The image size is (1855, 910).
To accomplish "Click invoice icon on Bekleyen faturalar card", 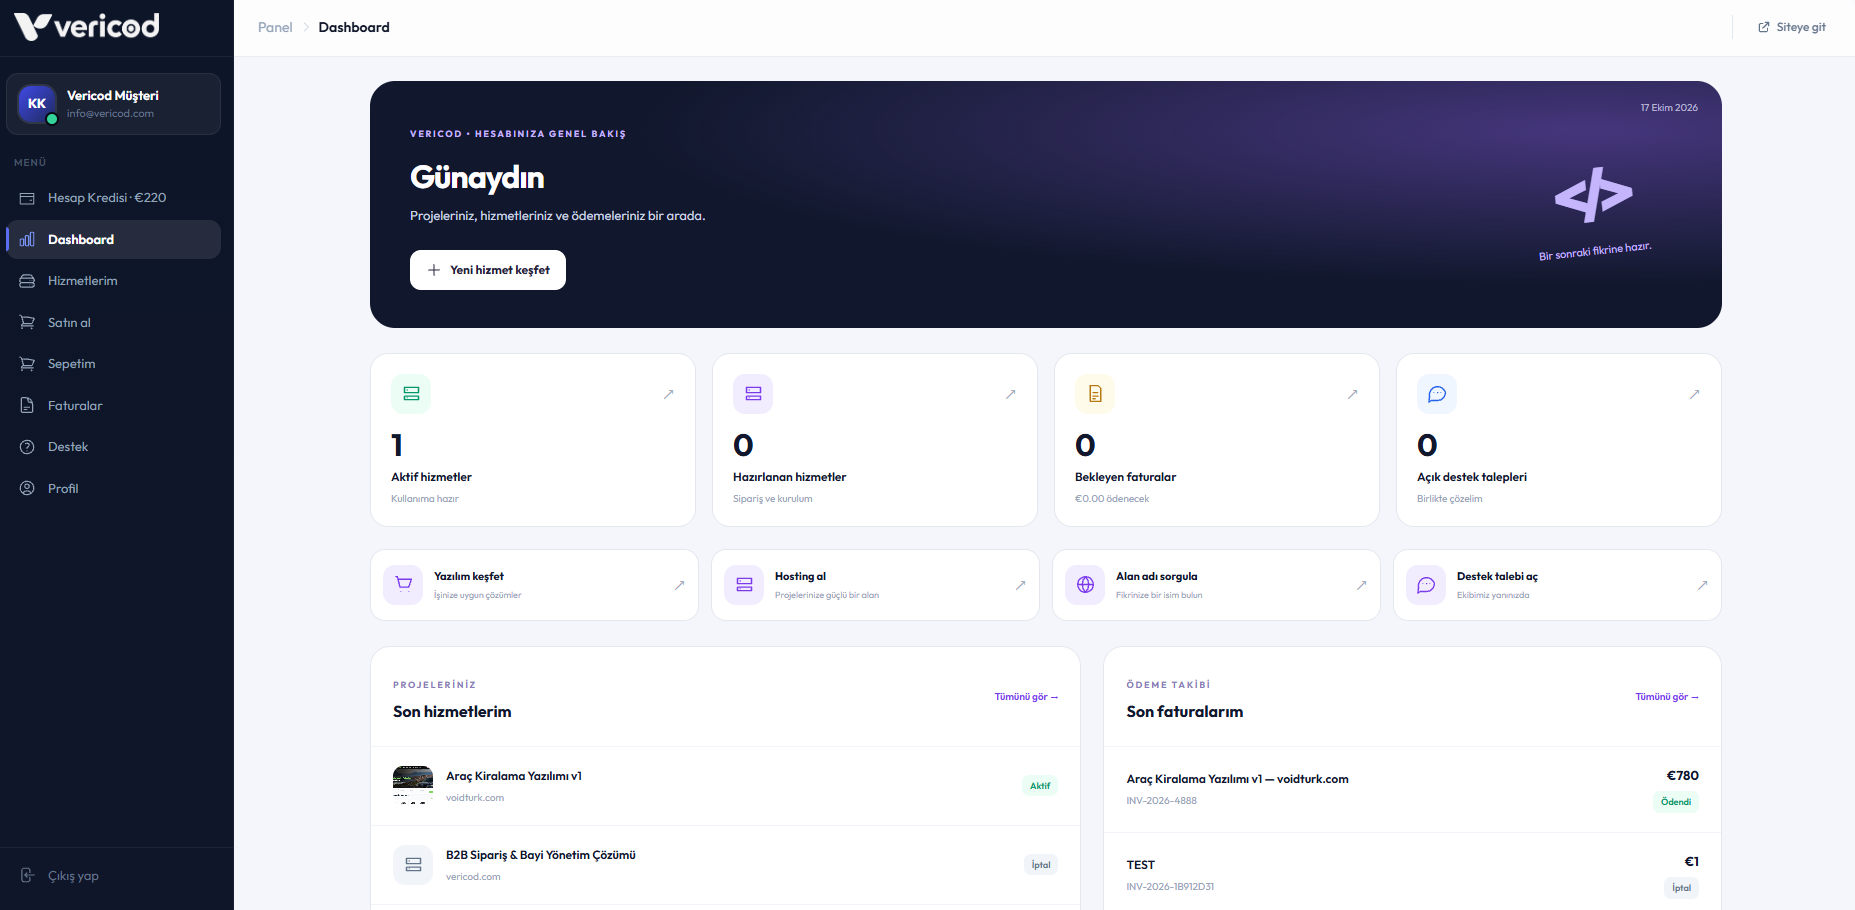I will click(1095, 394).
